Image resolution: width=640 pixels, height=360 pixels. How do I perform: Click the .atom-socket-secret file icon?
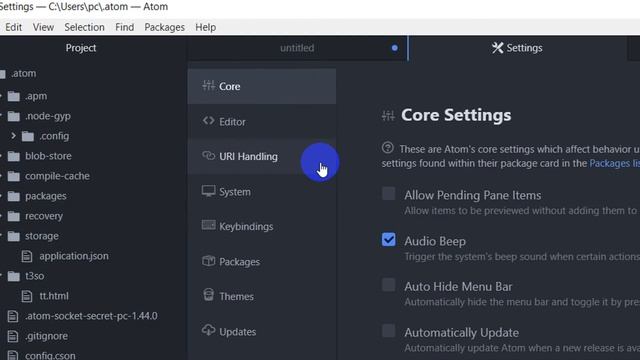[13, 316]
